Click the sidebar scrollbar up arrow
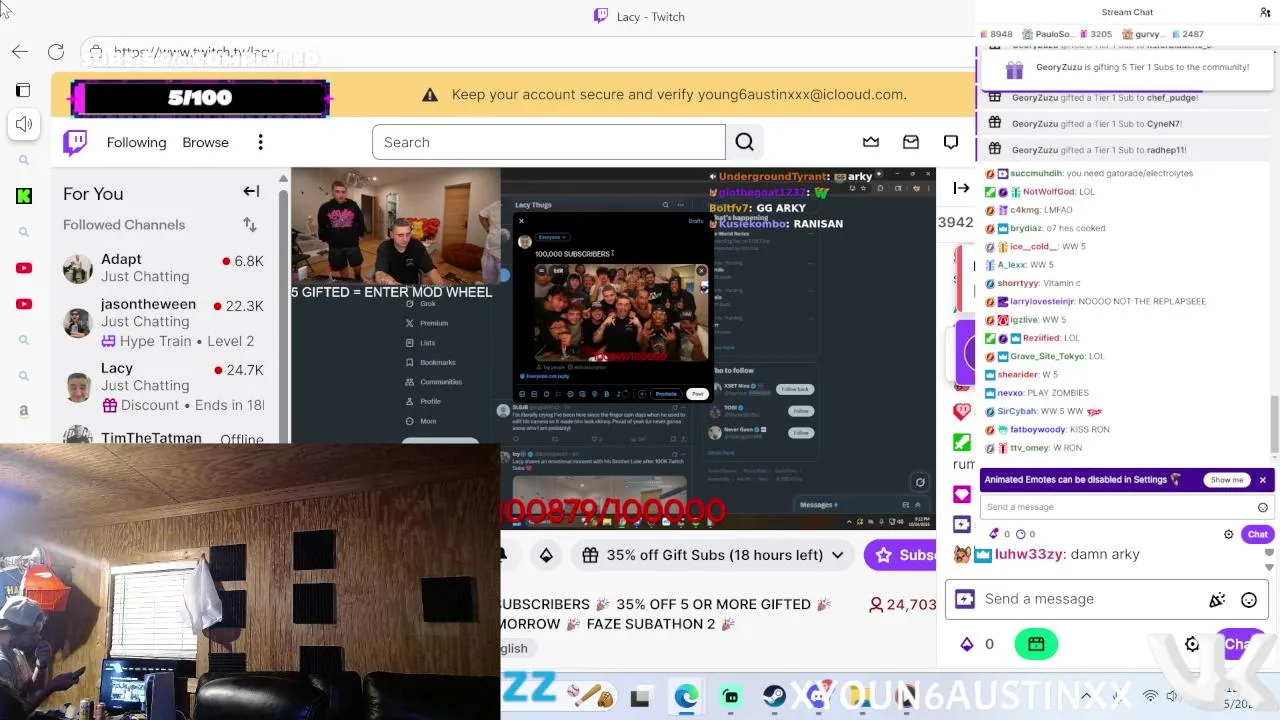This screenshot has height=720, width=1280. (284, 179)
